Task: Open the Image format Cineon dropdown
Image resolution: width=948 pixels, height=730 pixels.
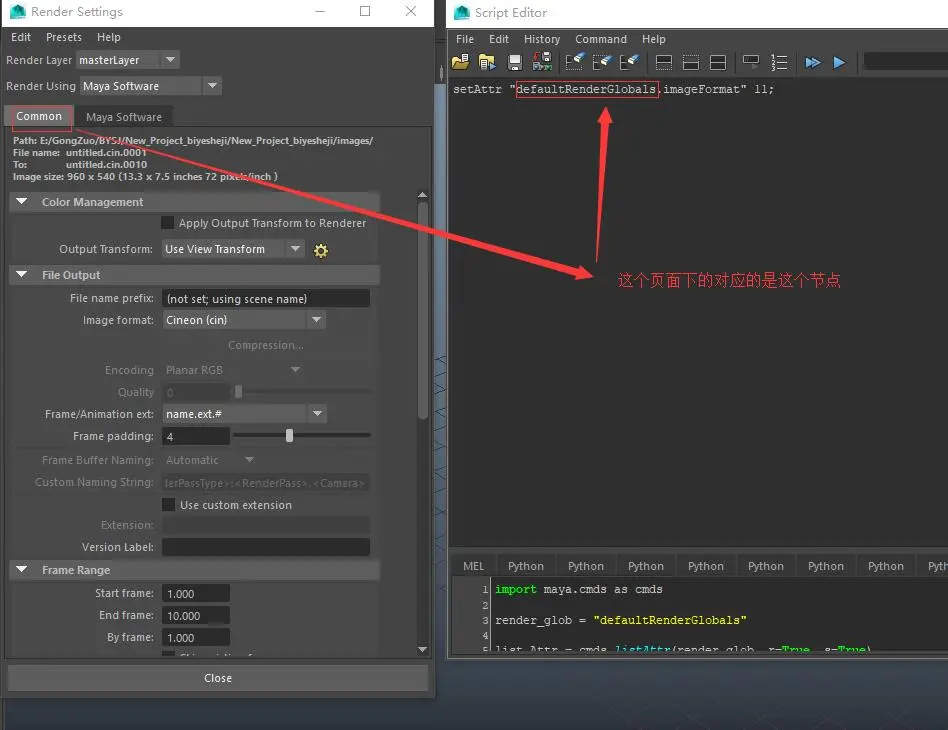Action: tap(244, 320)
